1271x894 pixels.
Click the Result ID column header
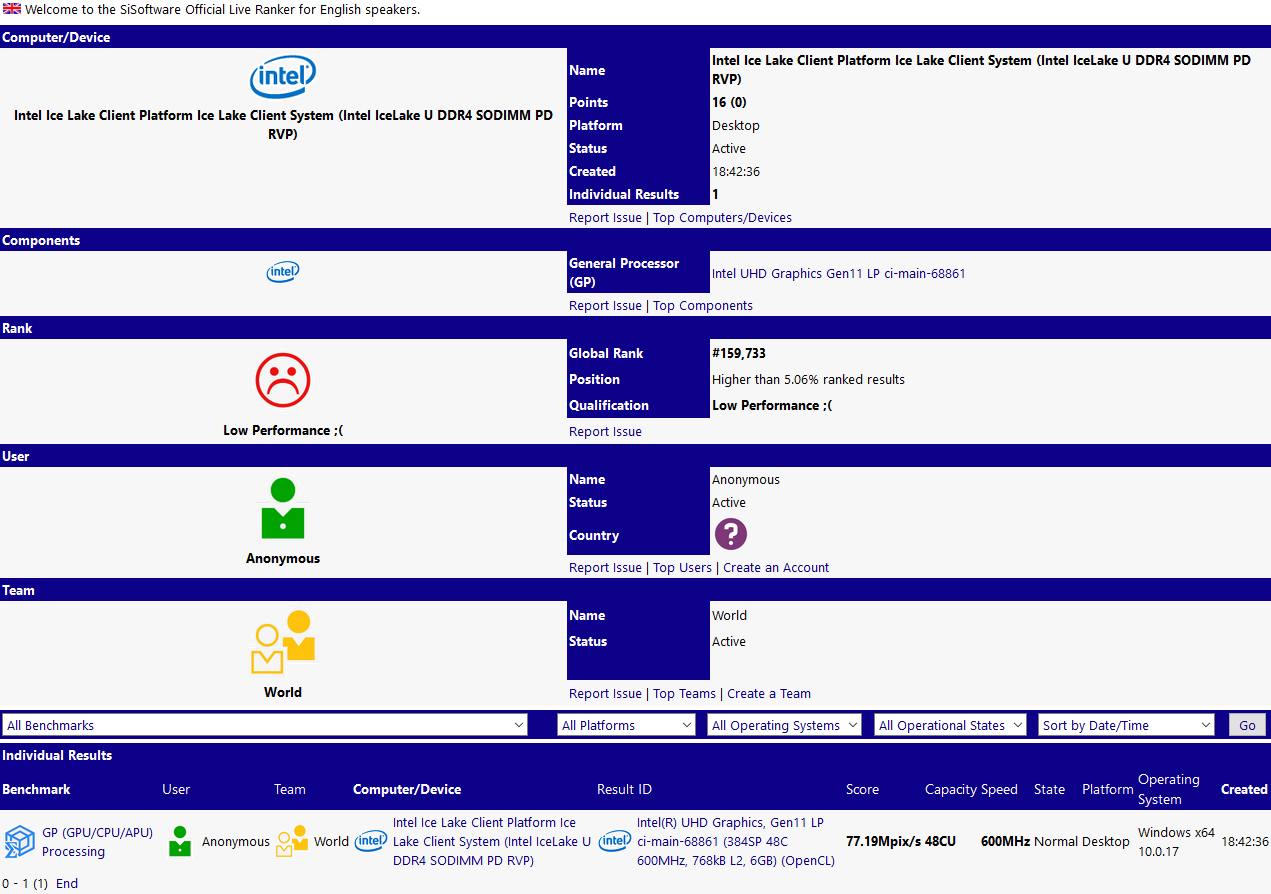click(x=624, y=789)
